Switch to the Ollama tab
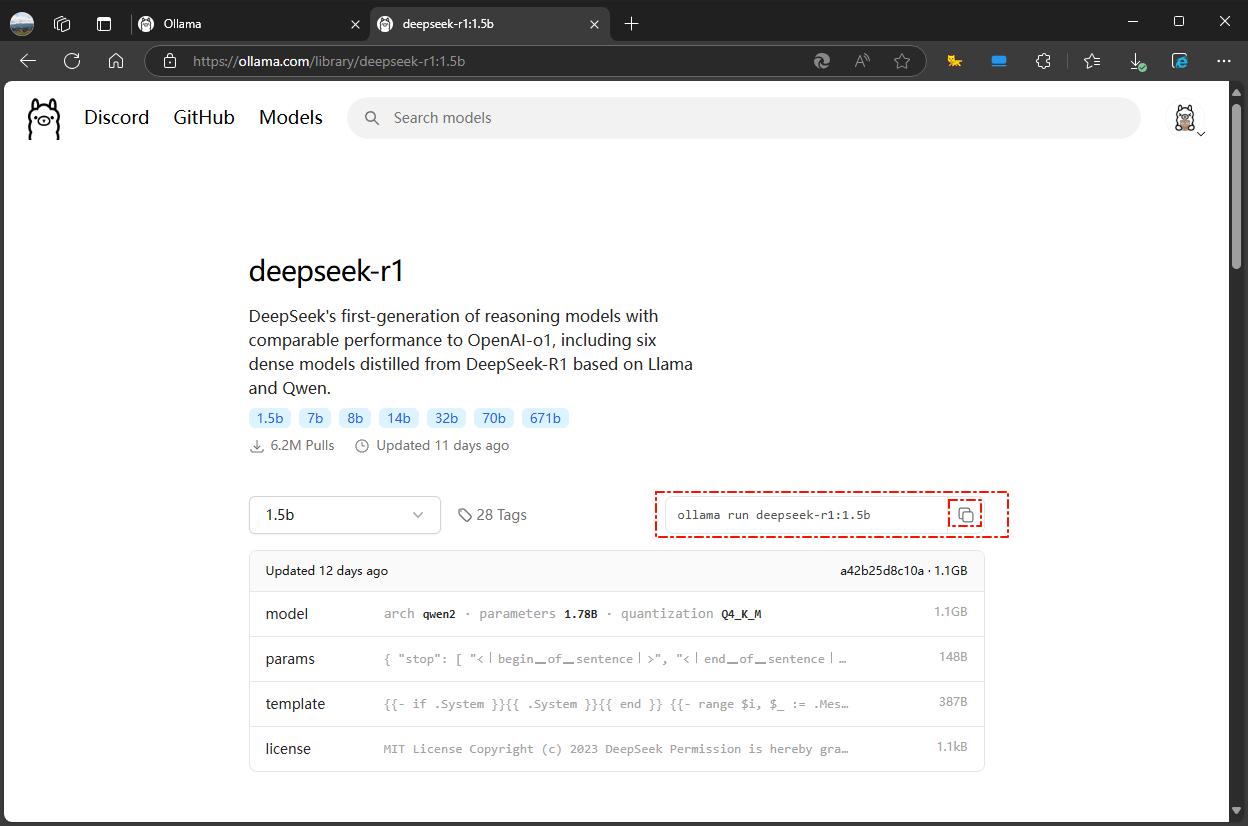1248x826 pixels. (x=249, y=24)
